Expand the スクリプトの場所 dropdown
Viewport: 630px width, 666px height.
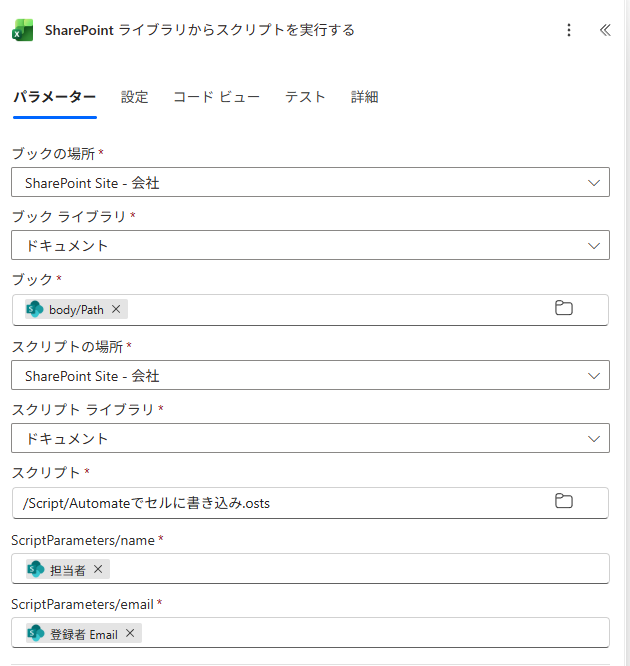(594, 376)
